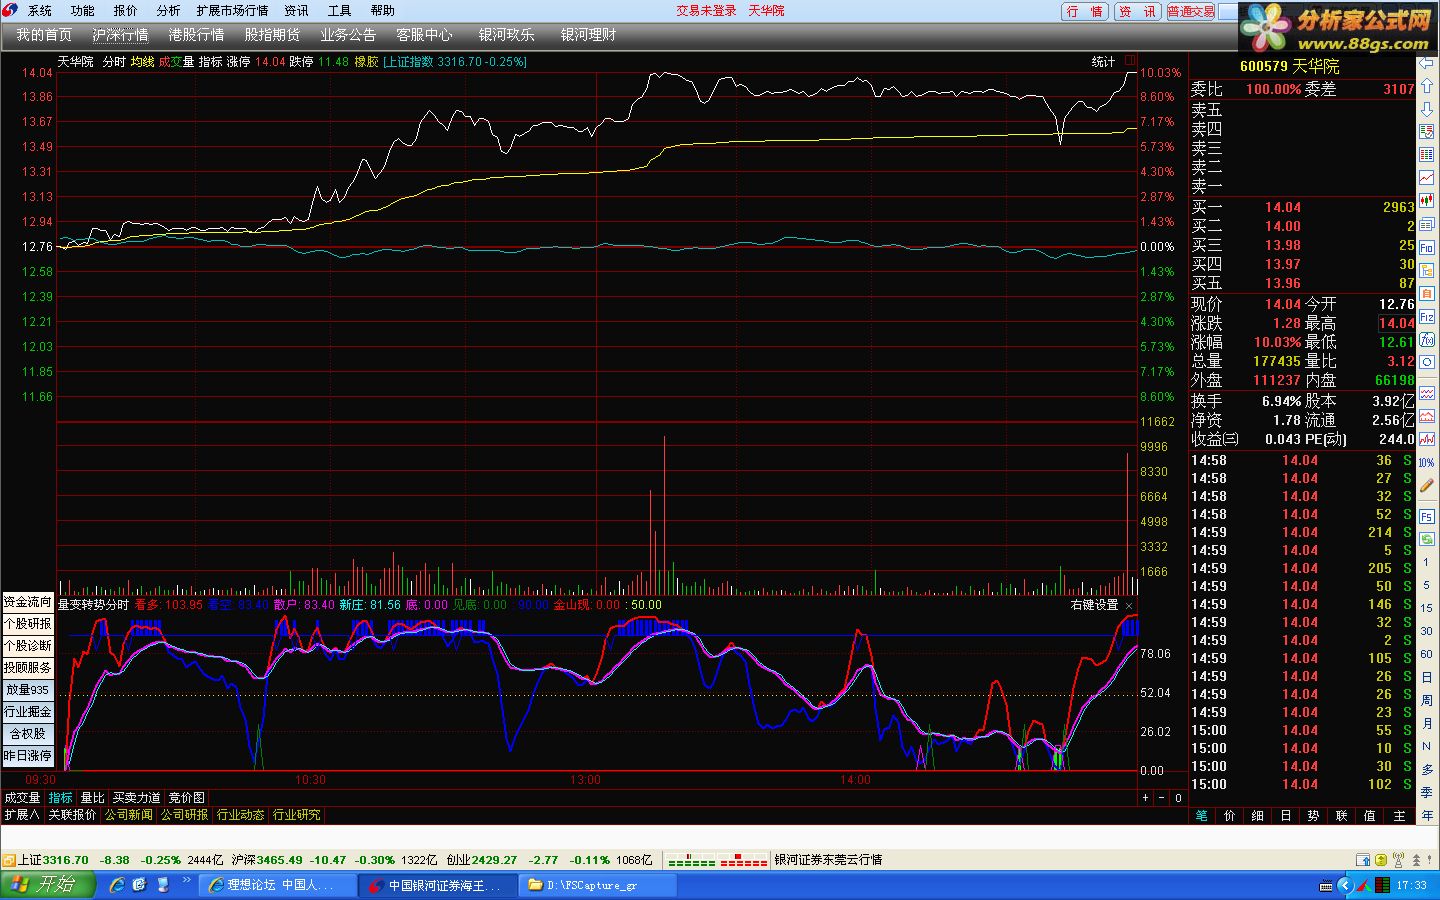Select the 竞价图 bottom tab
1440x900 pixels.
tap(186, 798)
